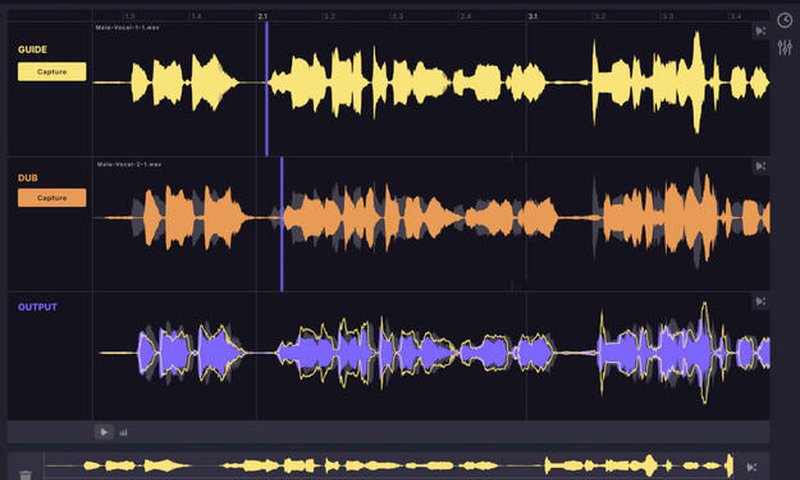Click the overview waveform audition icon

coord(753,467)
